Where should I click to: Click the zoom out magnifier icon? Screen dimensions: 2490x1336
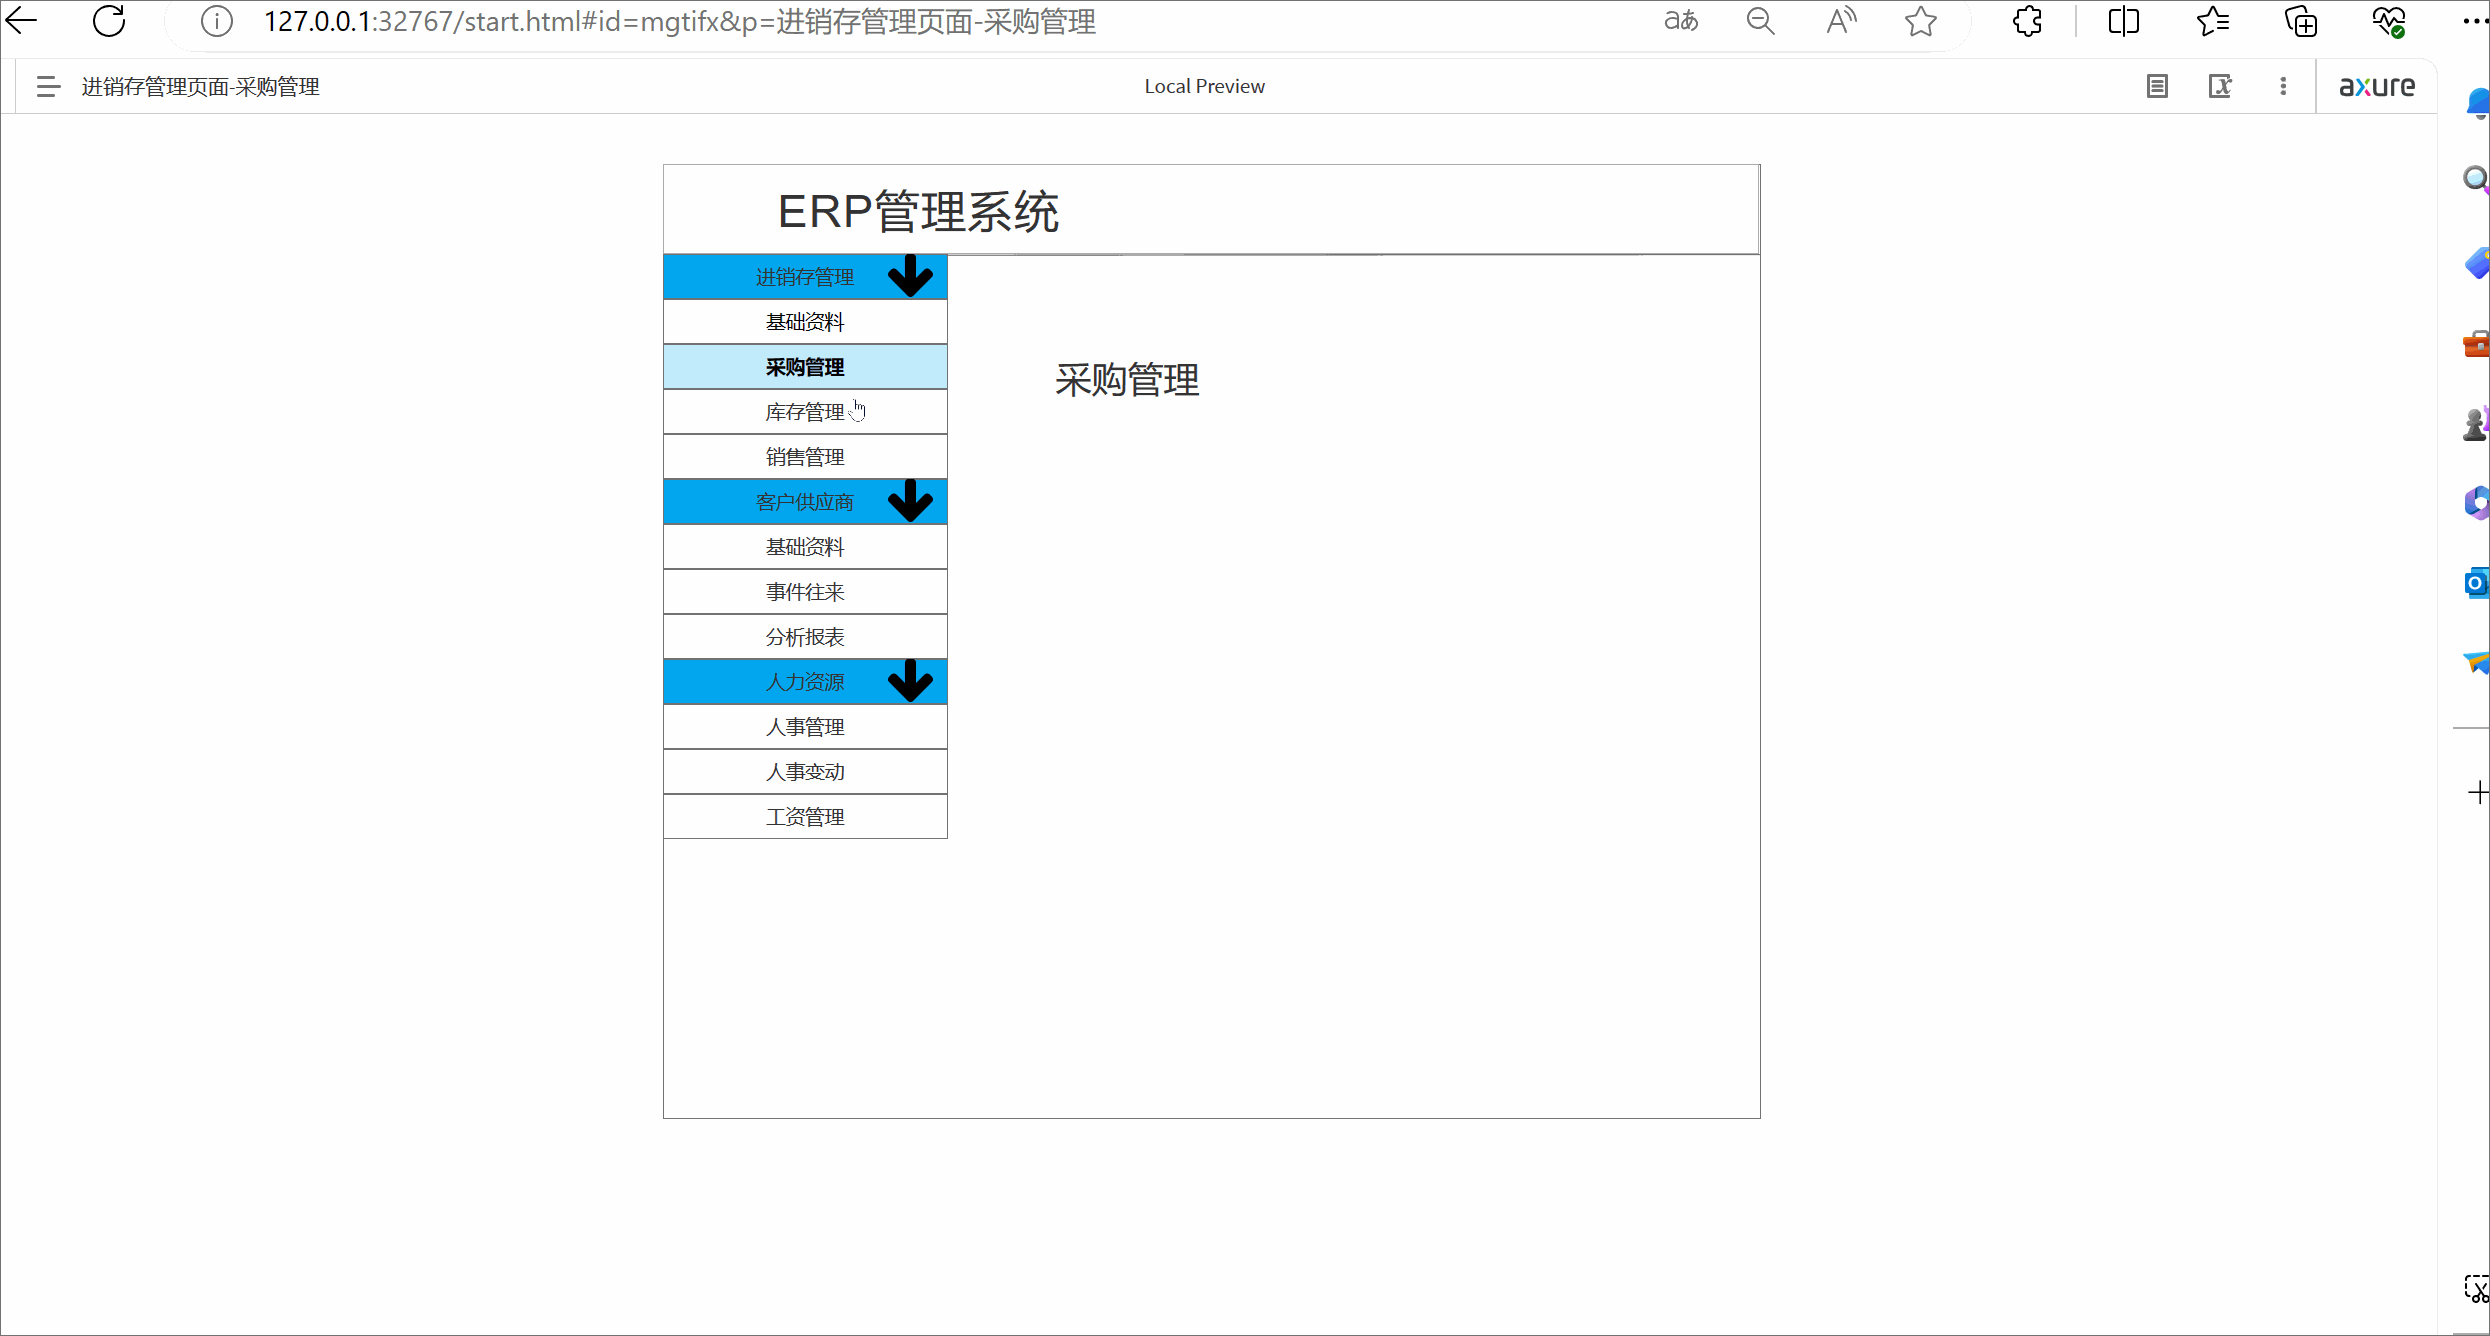click(x=1760, y=21)
